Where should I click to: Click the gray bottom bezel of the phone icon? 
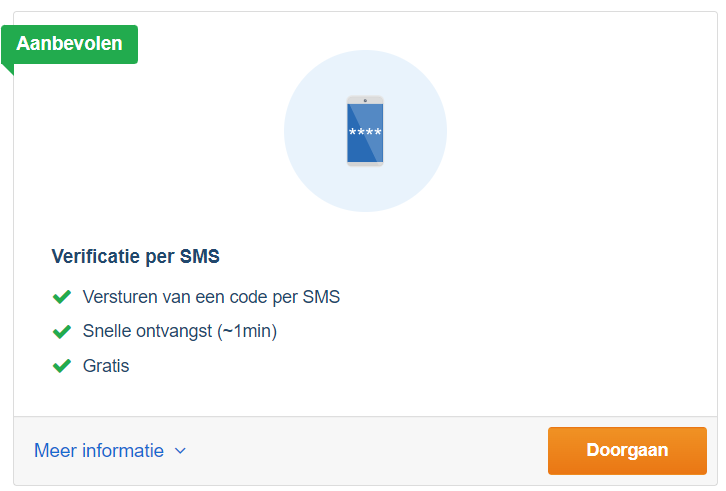(x=365, y=164)
